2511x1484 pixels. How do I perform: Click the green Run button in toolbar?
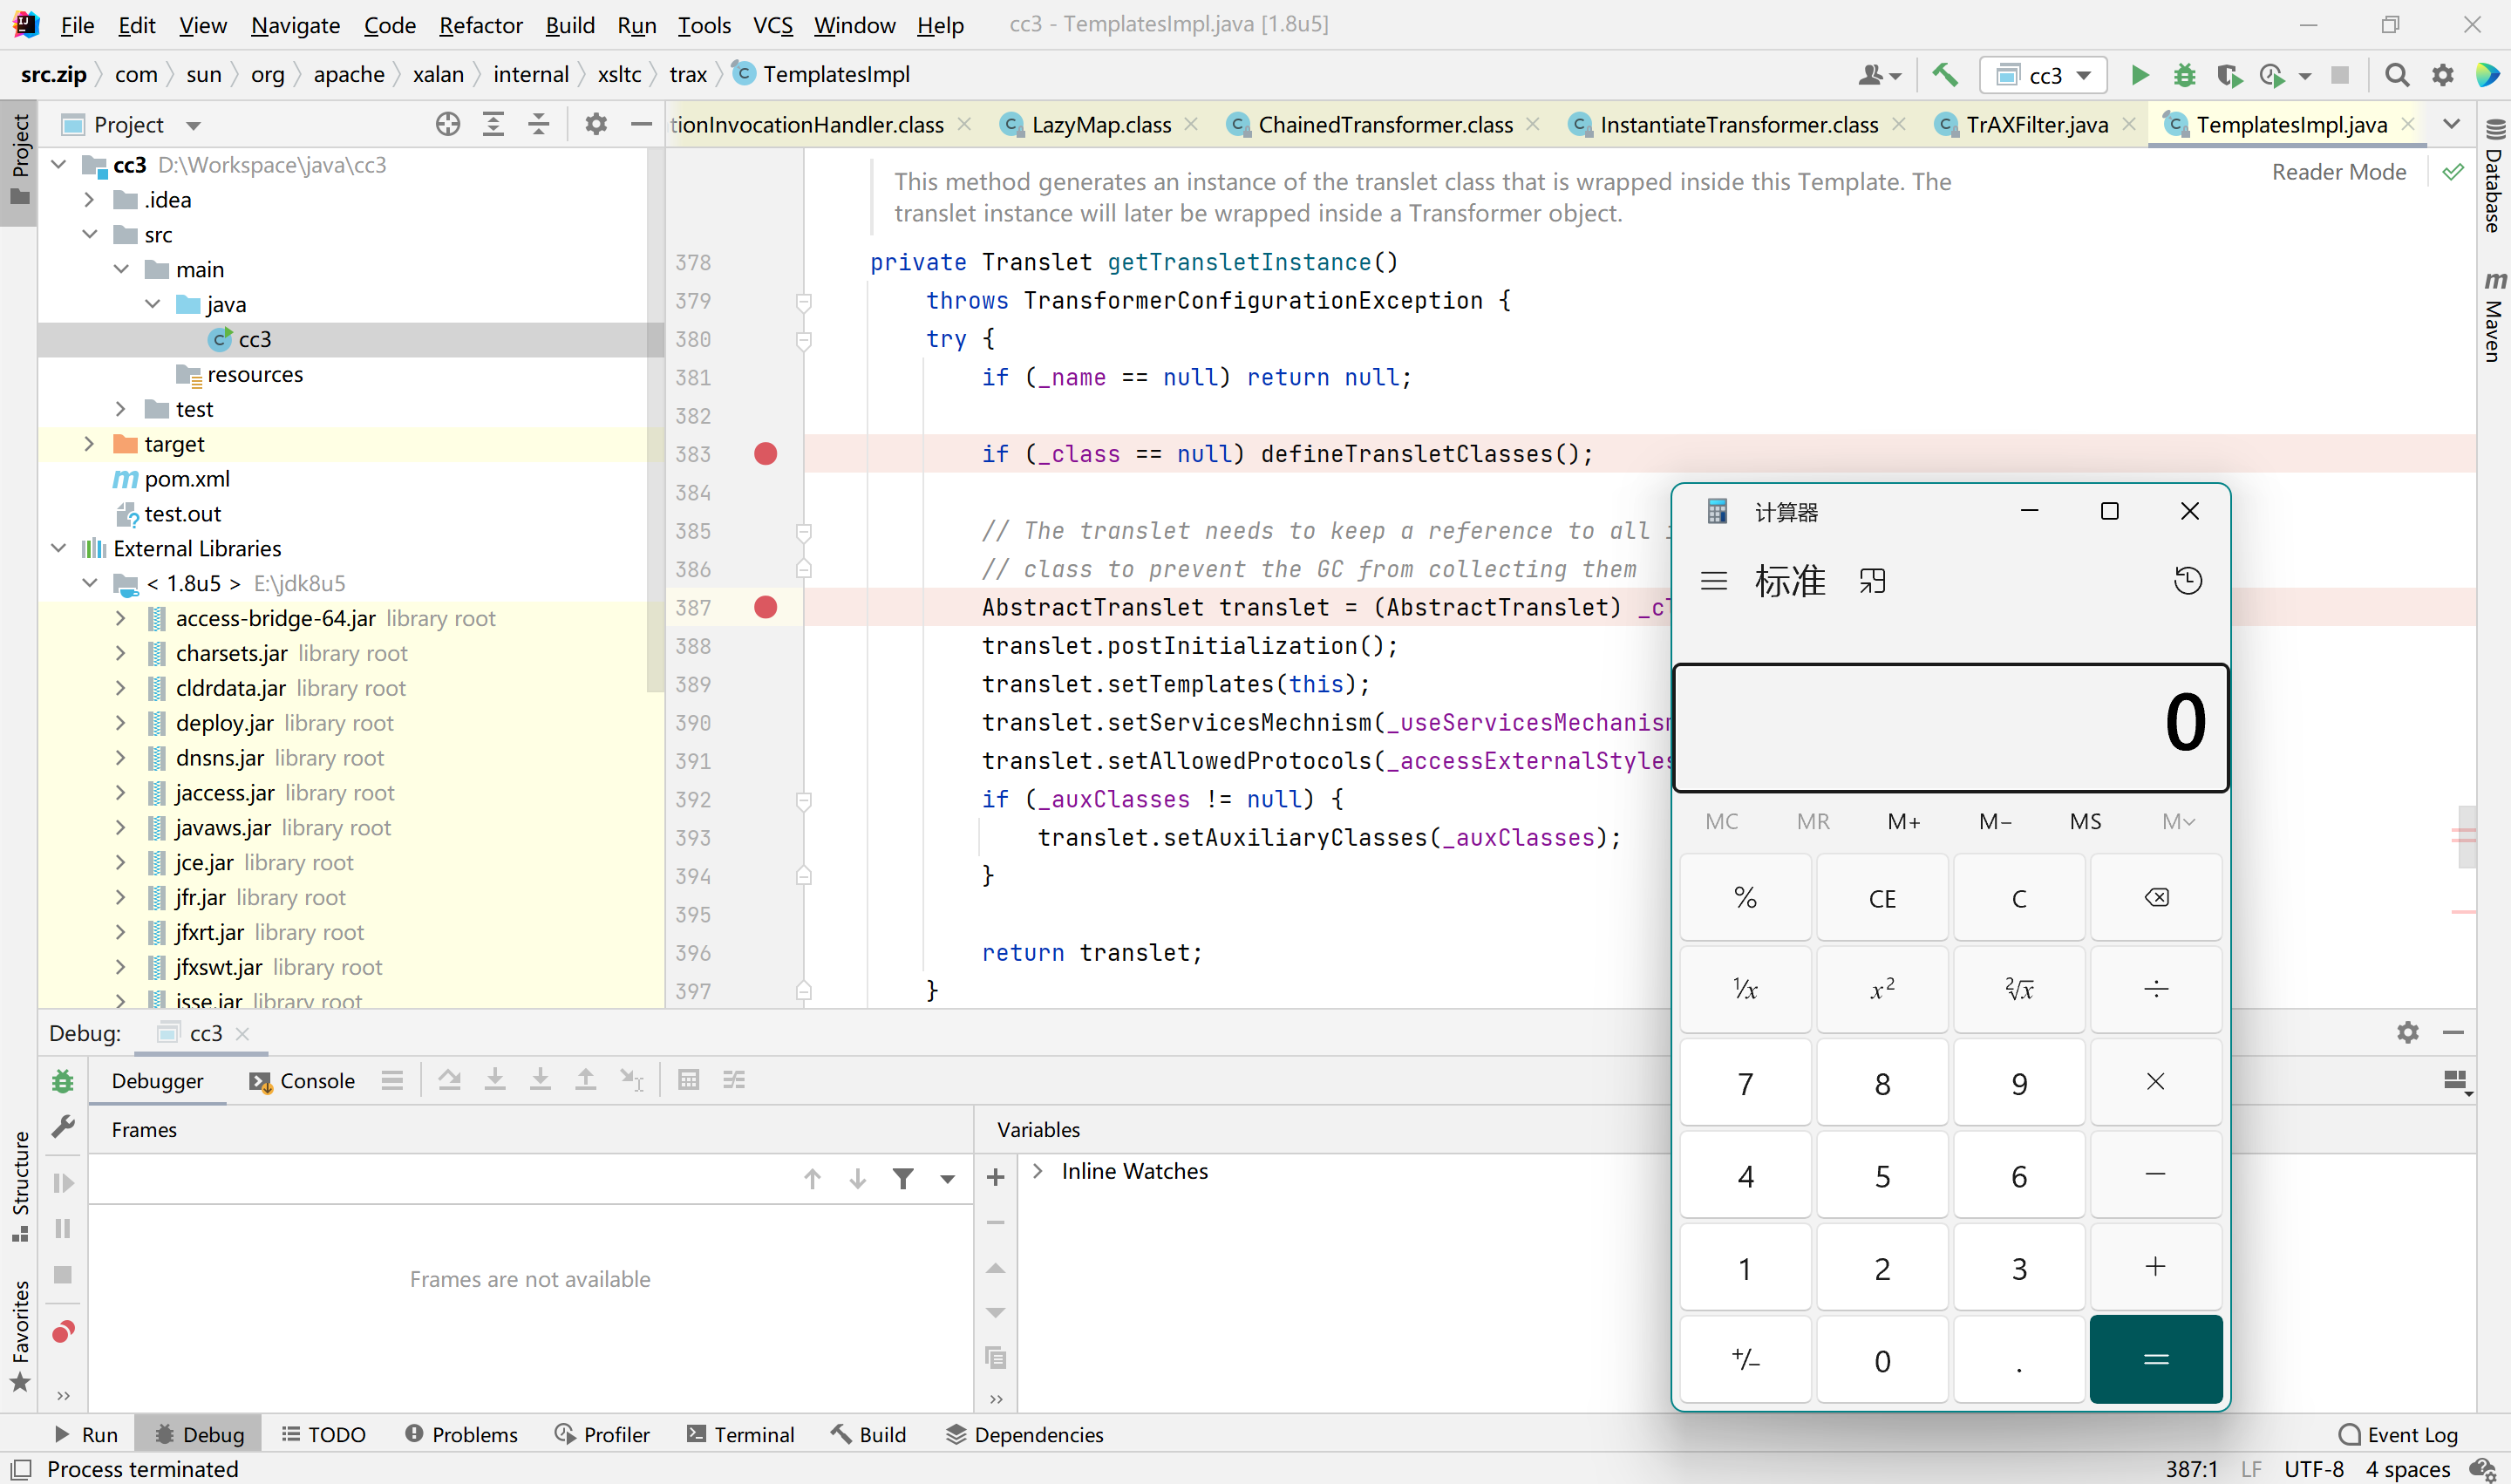(x=2138, y=75)
